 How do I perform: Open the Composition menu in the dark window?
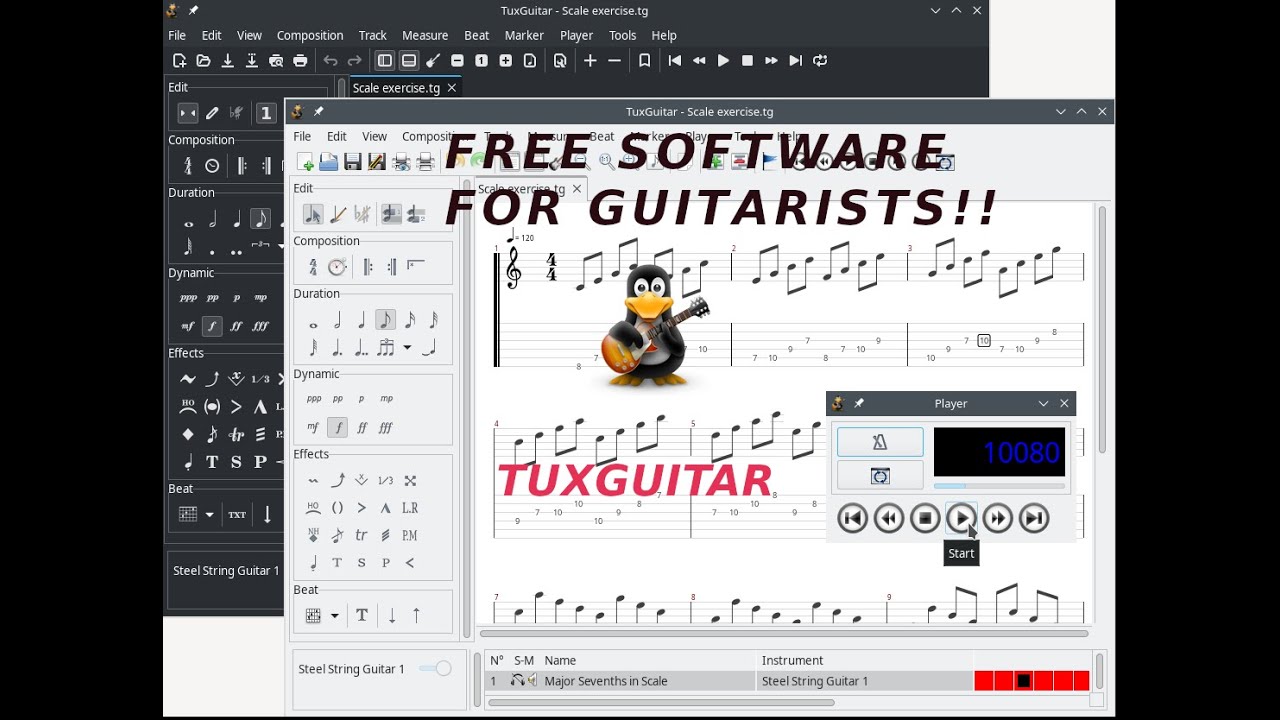310,35
